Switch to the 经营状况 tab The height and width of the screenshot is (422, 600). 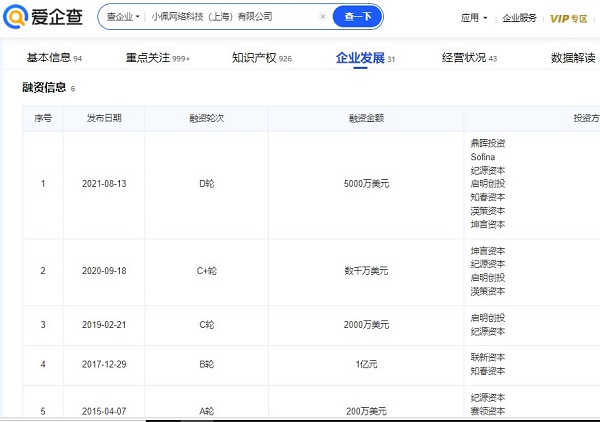coord(469,58)
